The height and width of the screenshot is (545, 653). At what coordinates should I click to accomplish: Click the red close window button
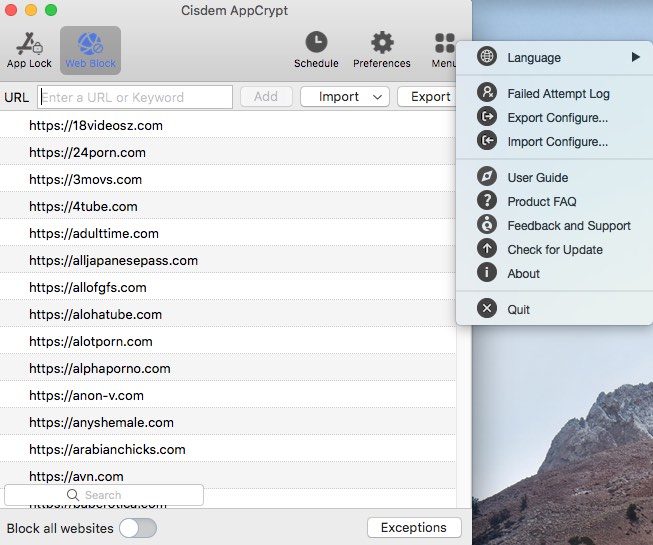click(x=11, y=10)
